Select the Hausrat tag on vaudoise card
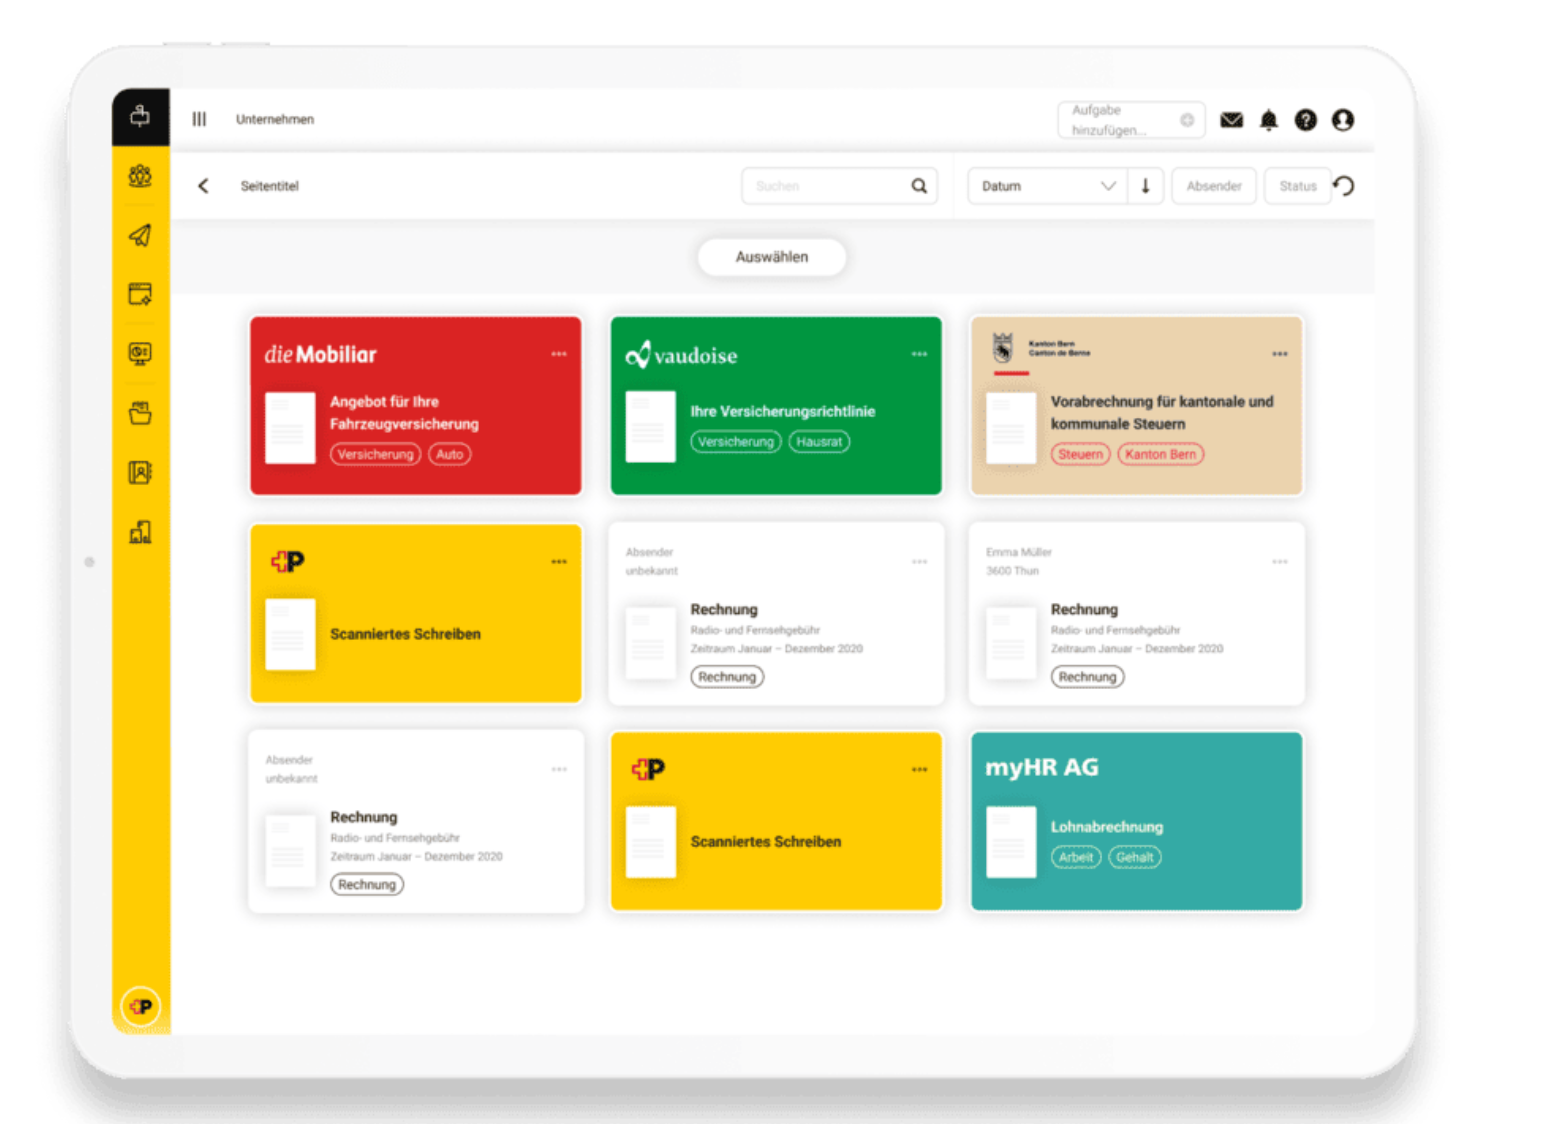This screenshot has height=1124, width=1548. (x=819, y=442)
